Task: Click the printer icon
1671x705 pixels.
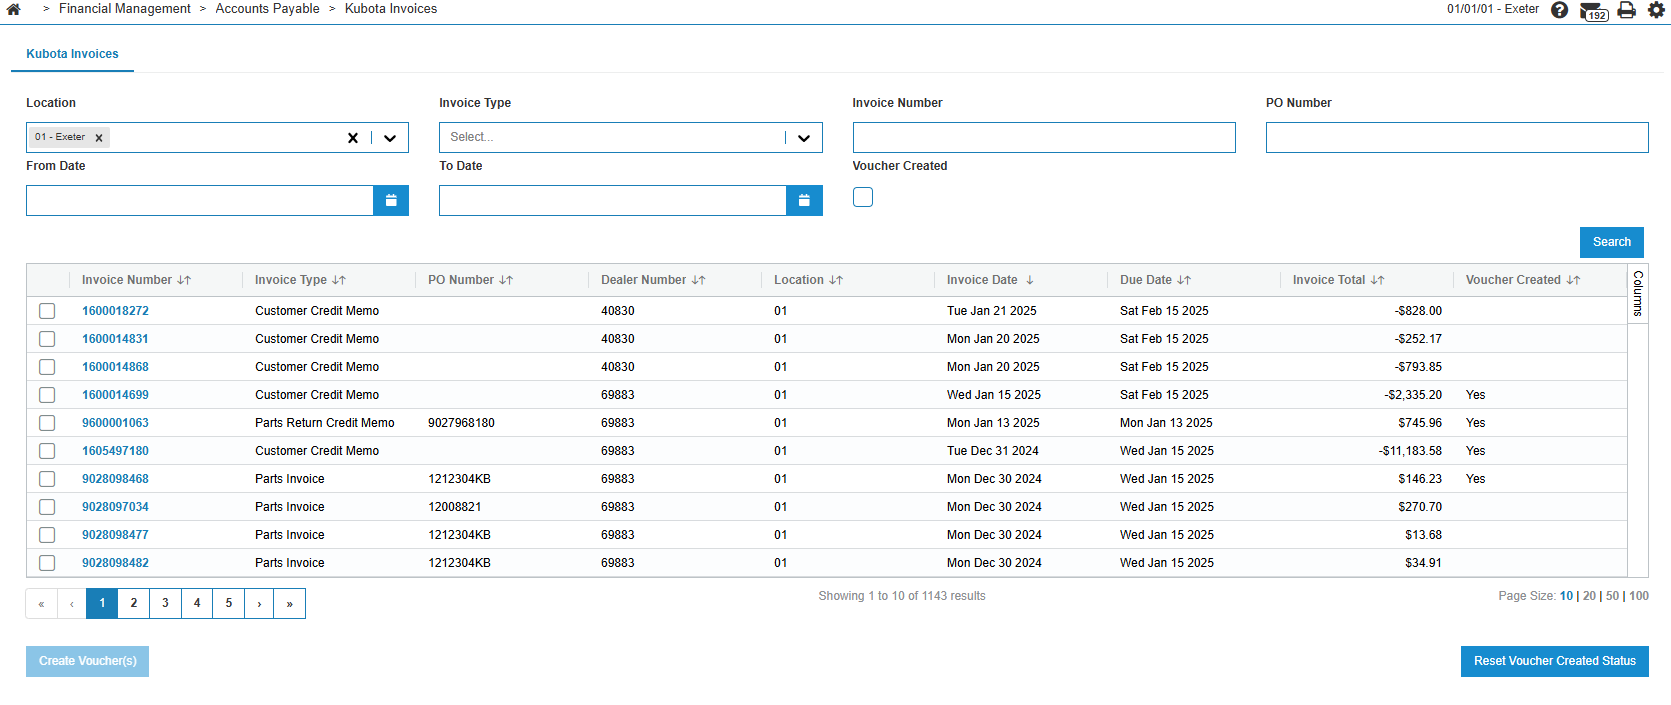Action: pos(1627,10)
